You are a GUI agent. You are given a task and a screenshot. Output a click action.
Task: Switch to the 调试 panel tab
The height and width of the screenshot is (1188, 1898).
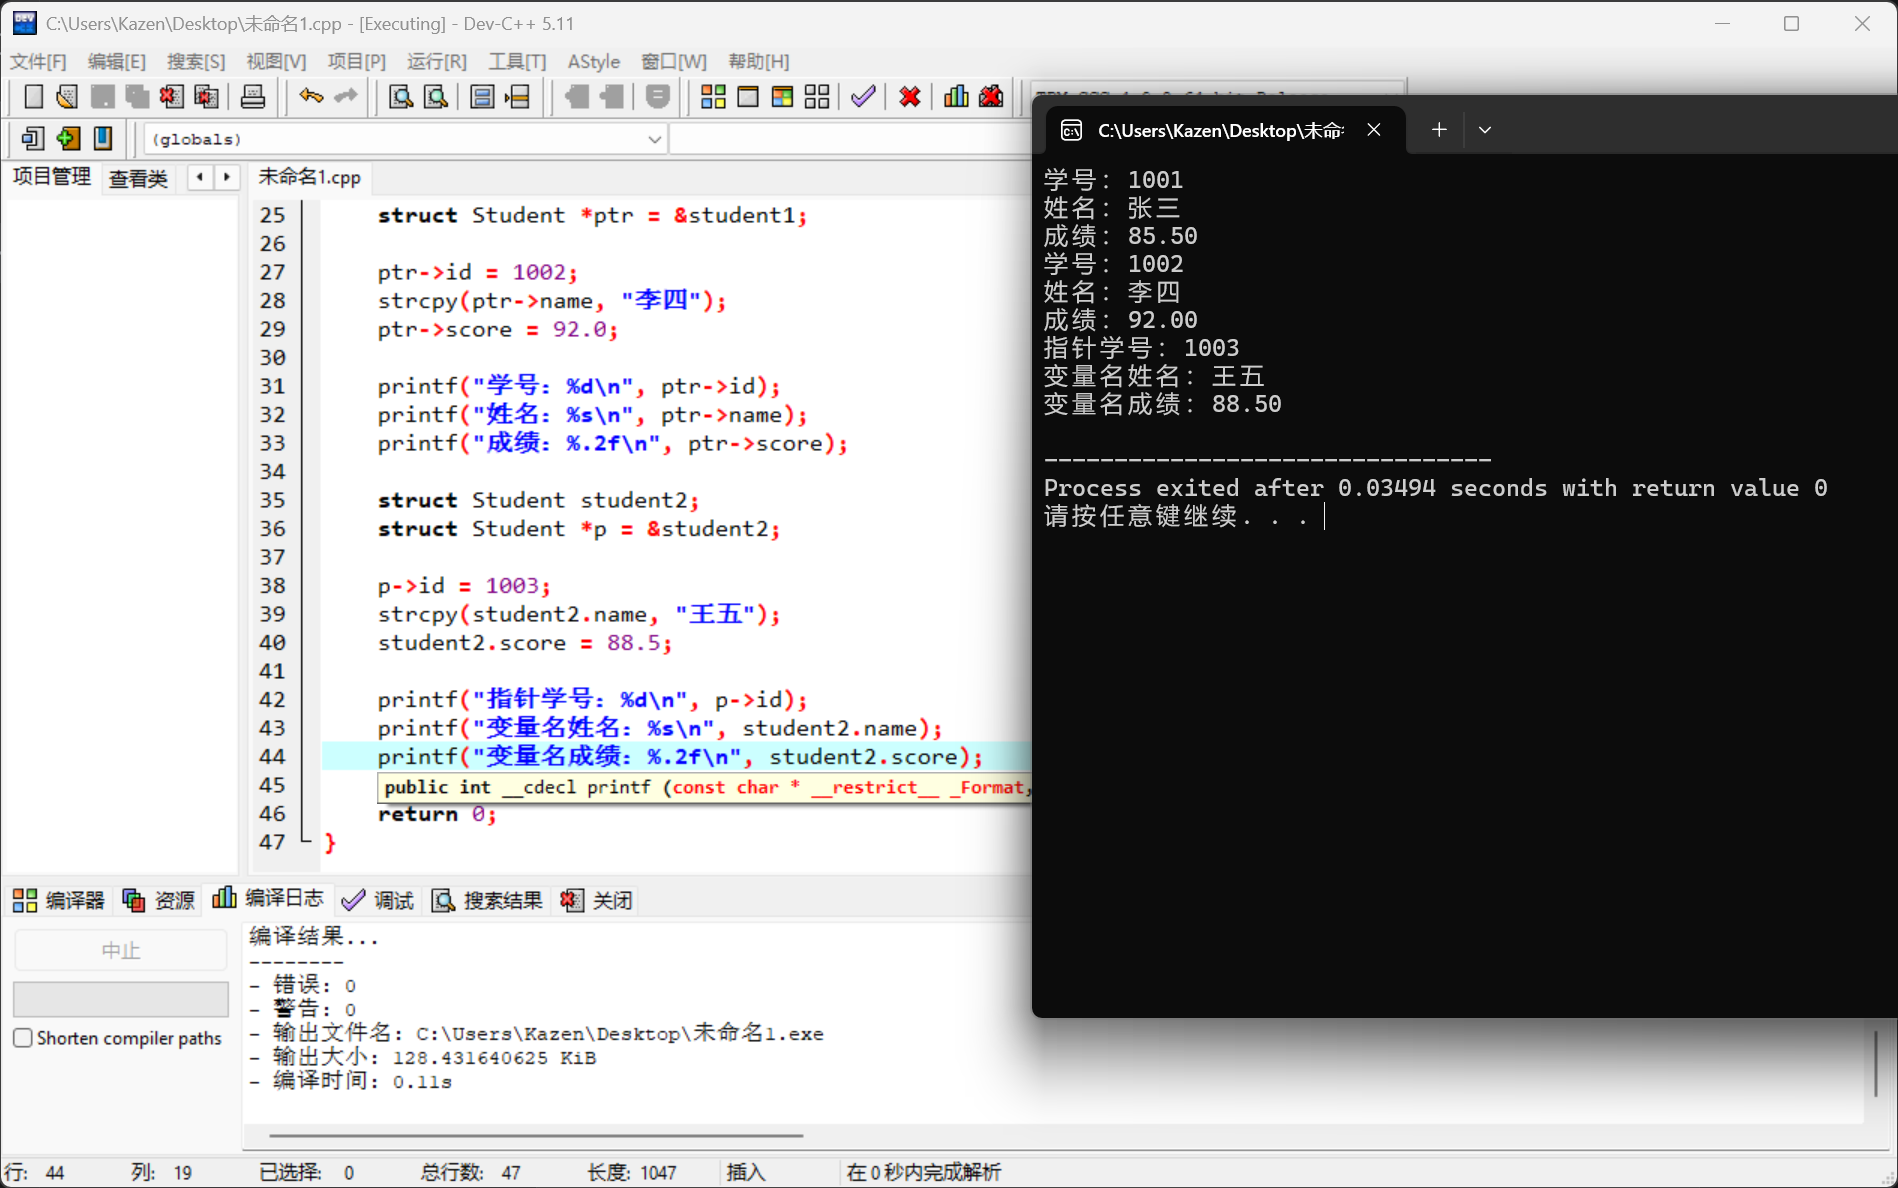[x=378, y=899]
